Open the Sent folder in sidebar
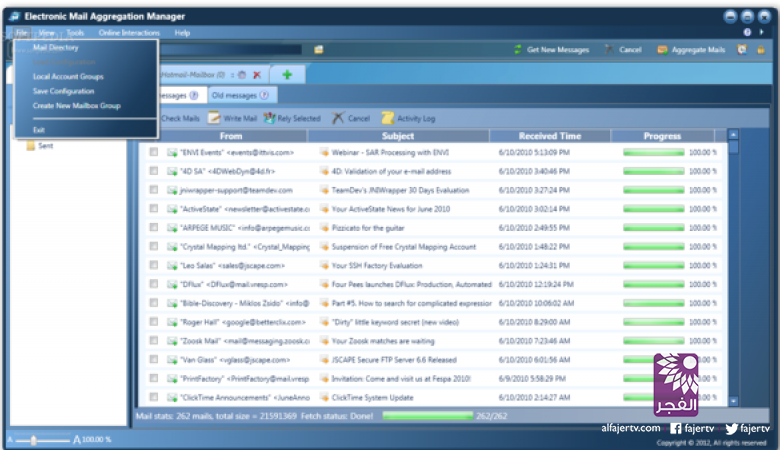This screenshot has width=780, height=450. [x=46, y=145]
